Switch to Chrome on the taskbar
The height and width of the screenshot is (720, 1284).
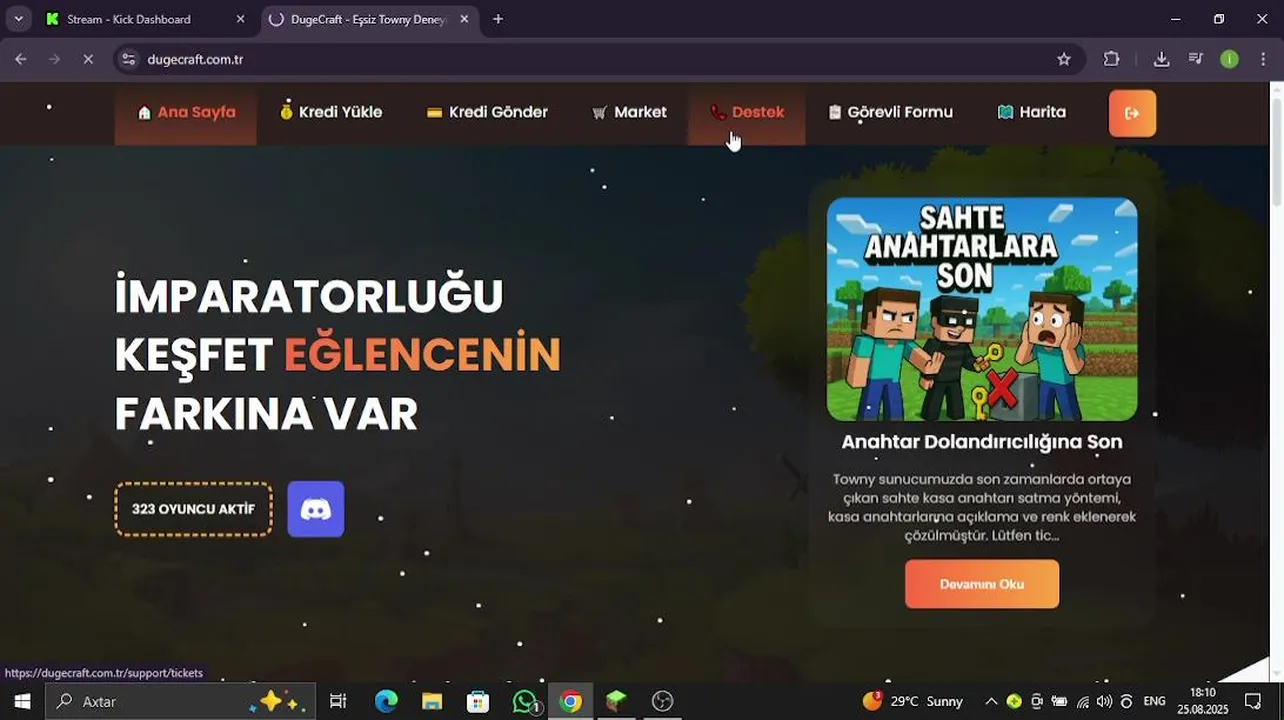(x=570, y=702)
